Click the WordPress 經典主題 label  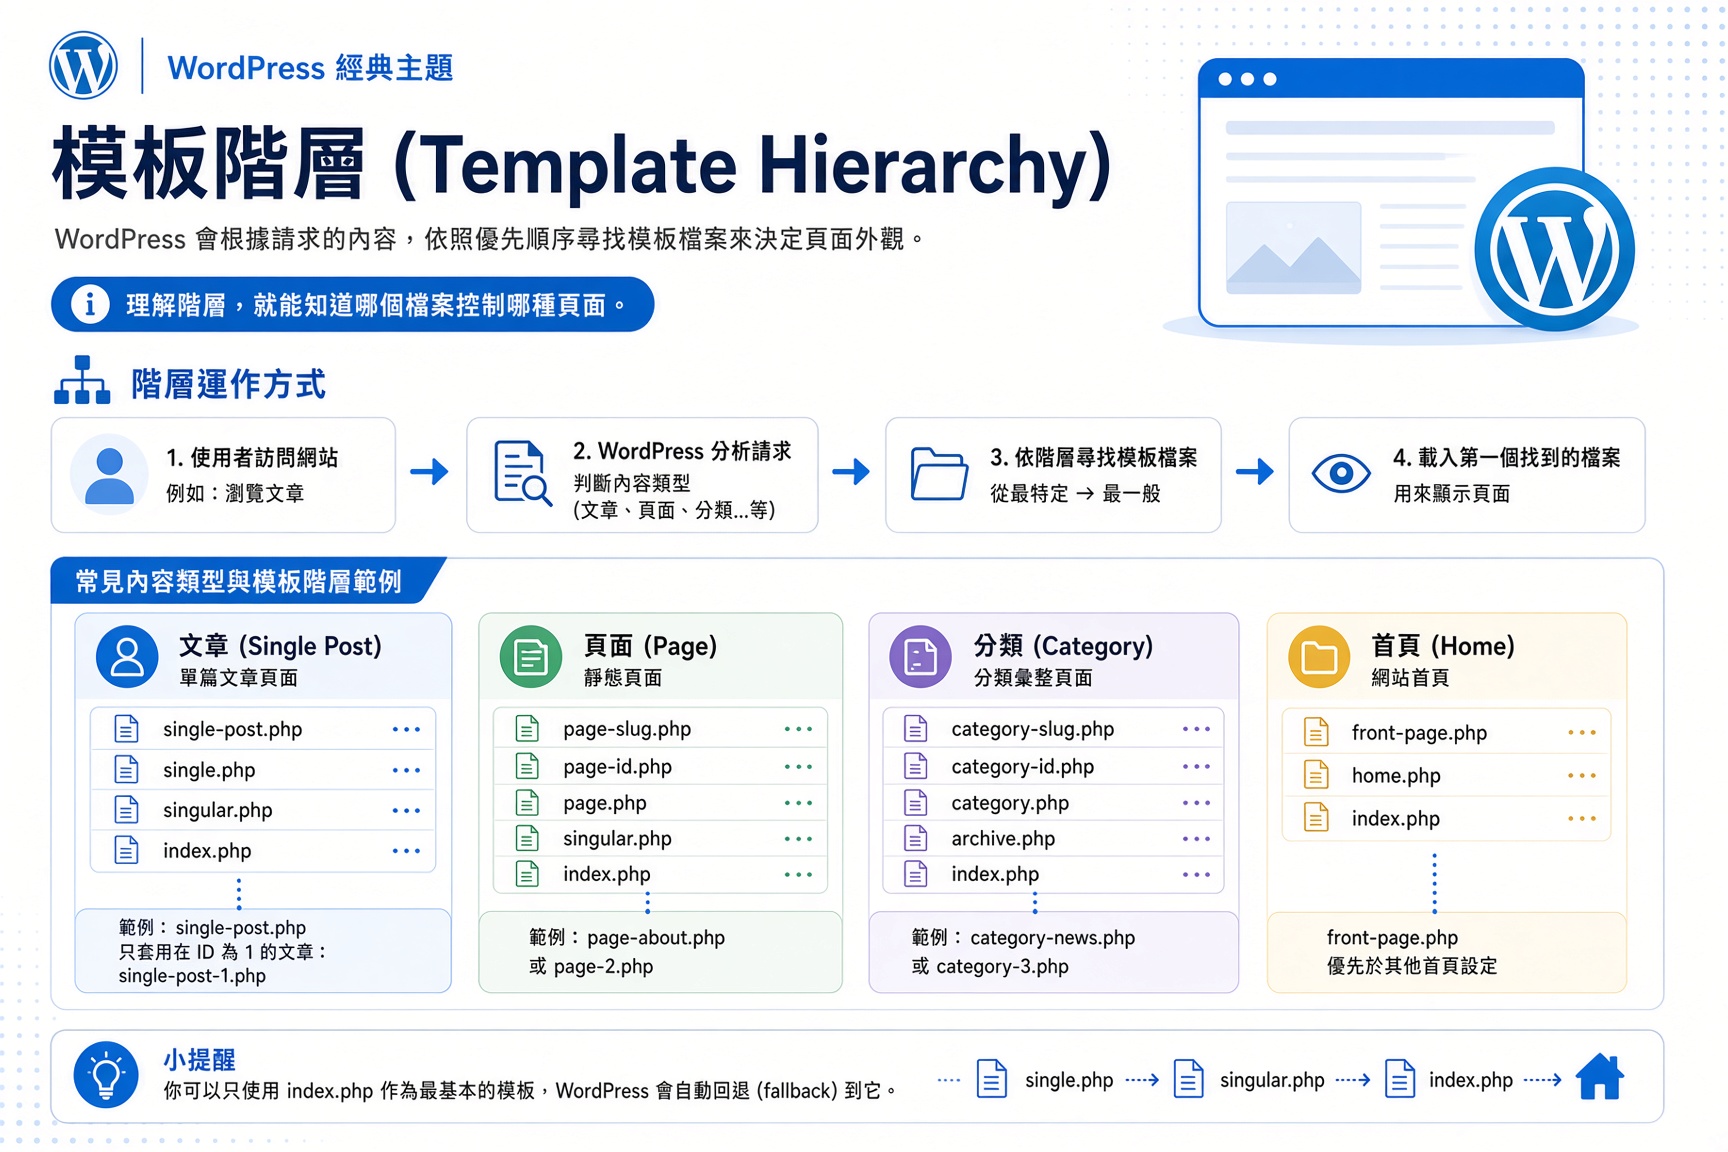(x=310, y=68)
